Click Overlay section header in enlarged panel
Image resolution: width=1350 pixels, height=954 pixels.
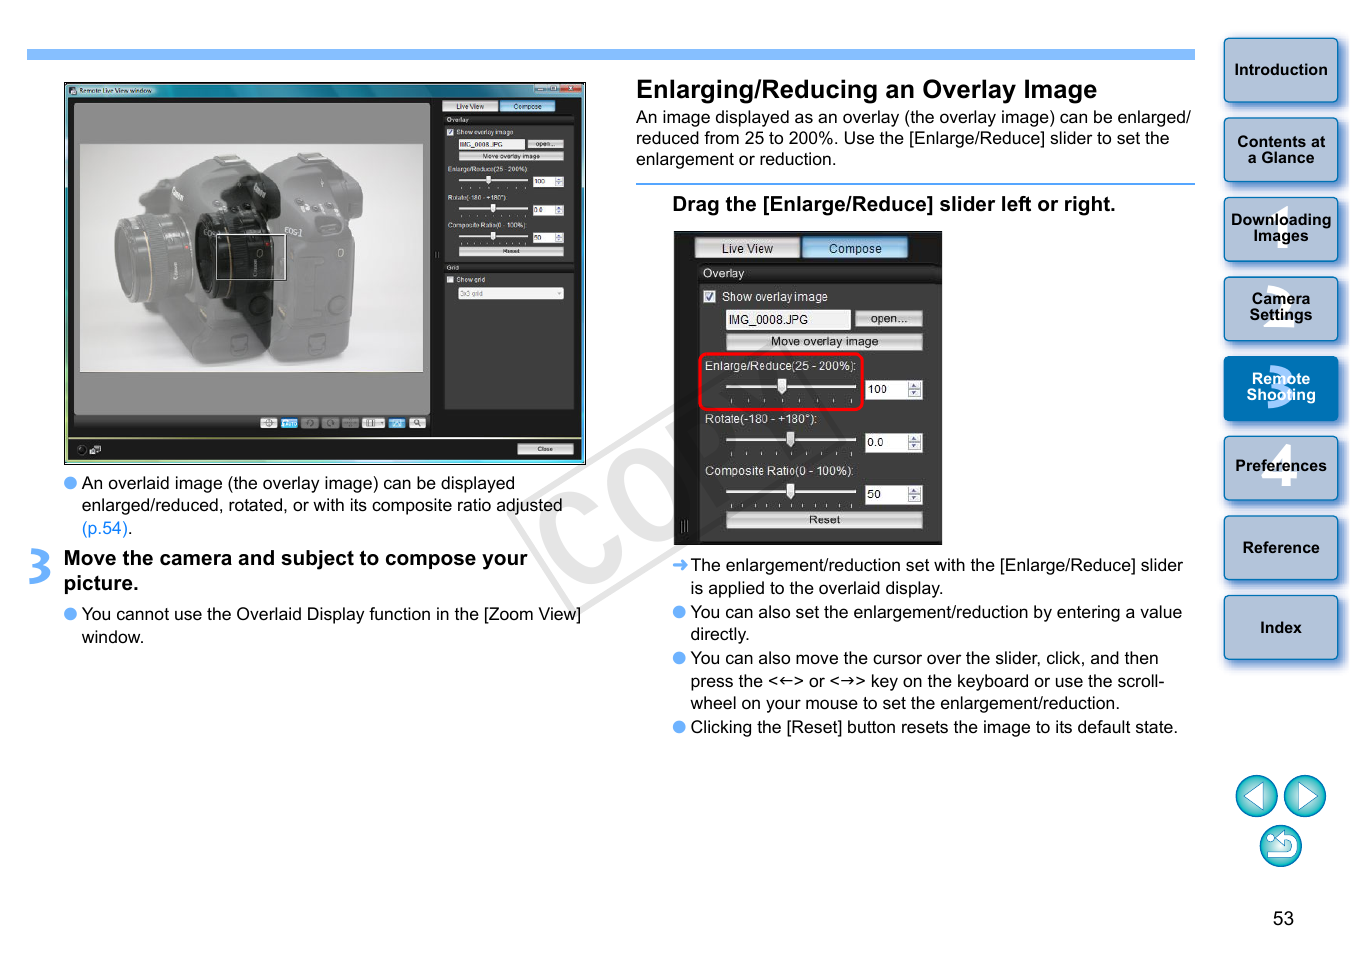[818, 273]
